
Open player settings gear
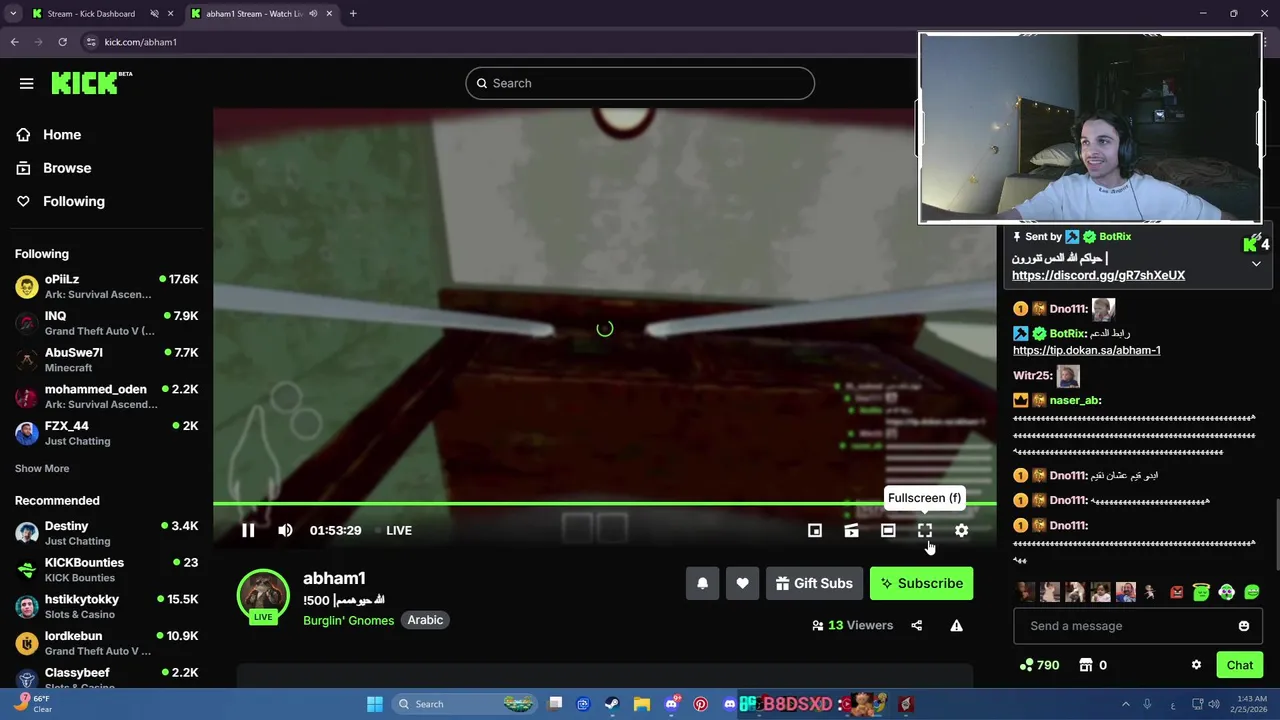(x=961, y=530)
